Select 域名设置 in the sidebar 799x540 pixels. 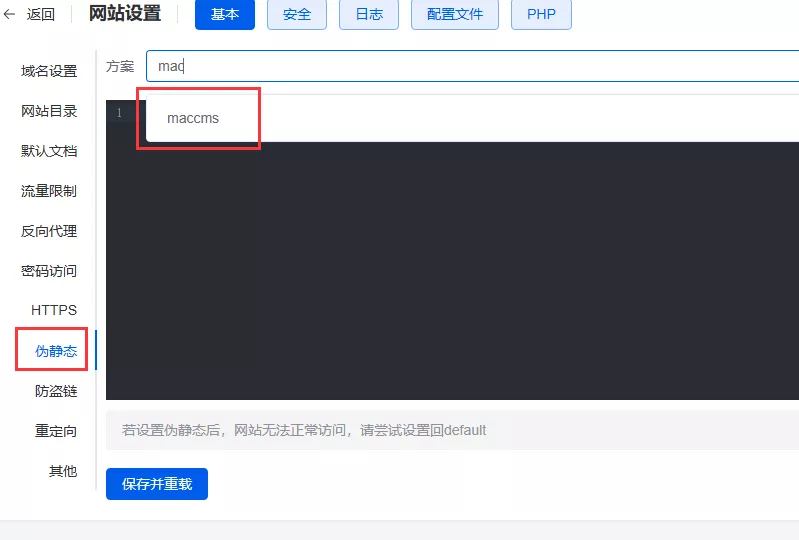coord(49,71)
